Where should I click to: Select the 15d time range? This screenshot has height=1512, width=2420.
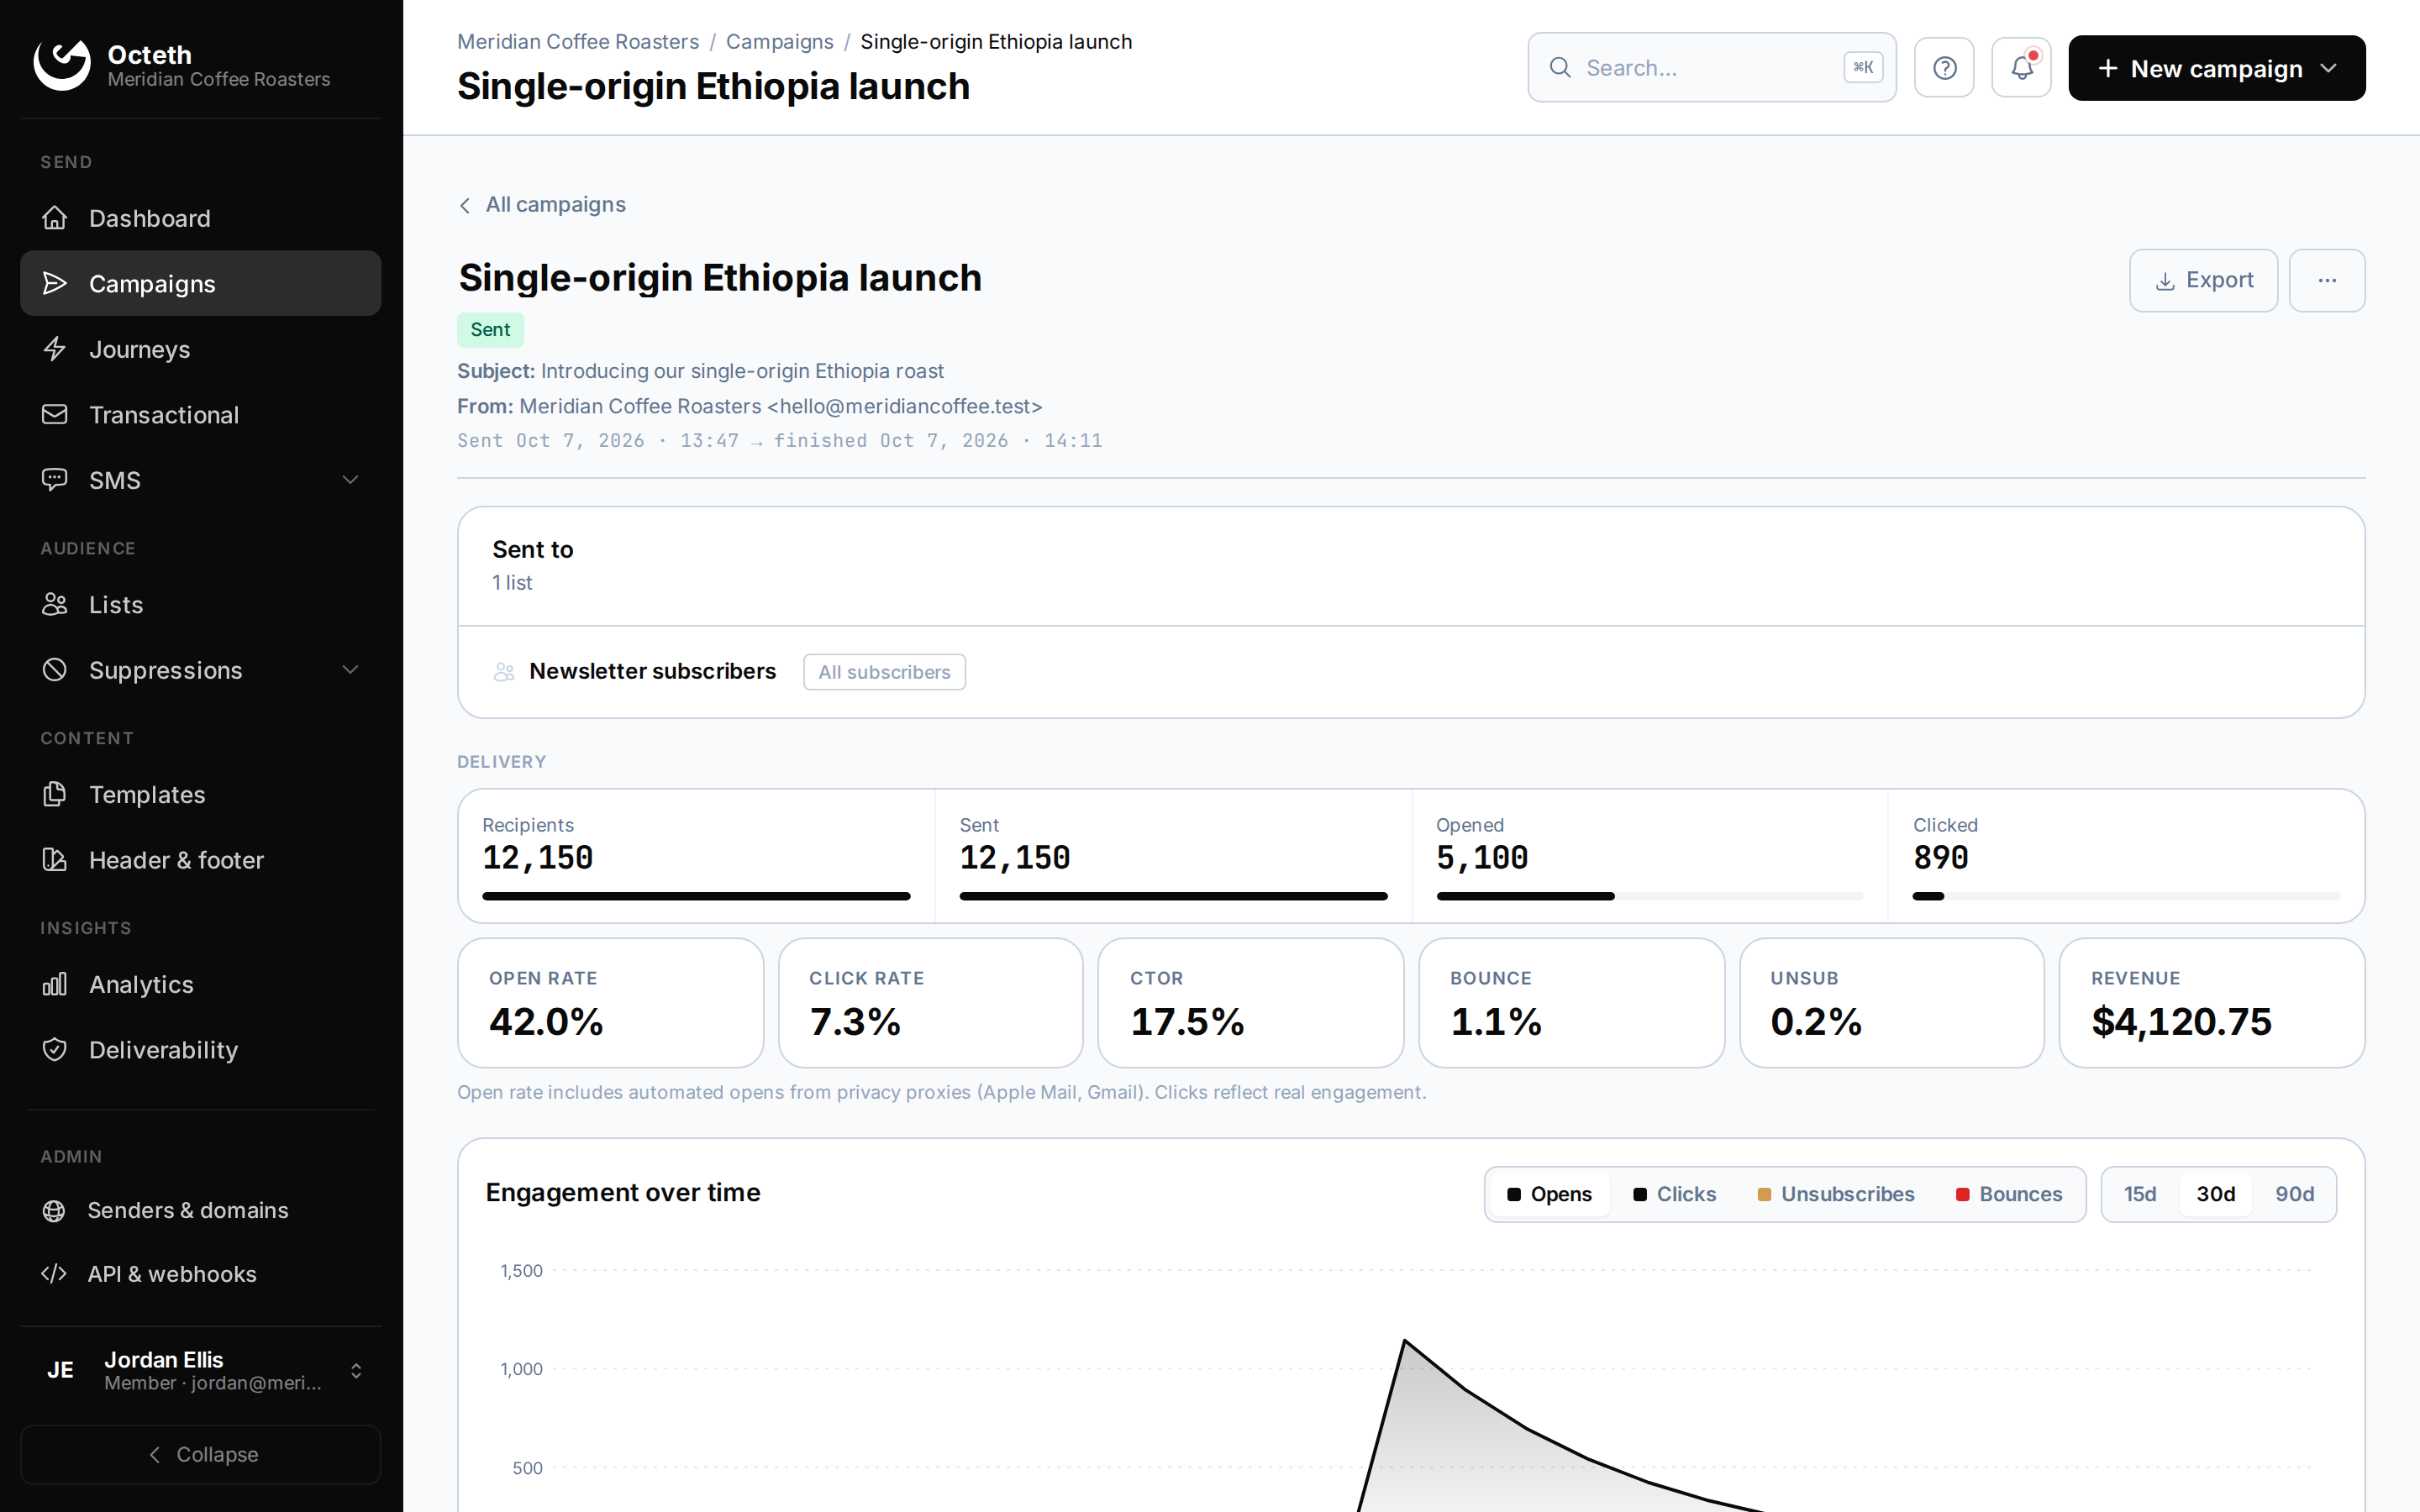coord(2140,1194)
